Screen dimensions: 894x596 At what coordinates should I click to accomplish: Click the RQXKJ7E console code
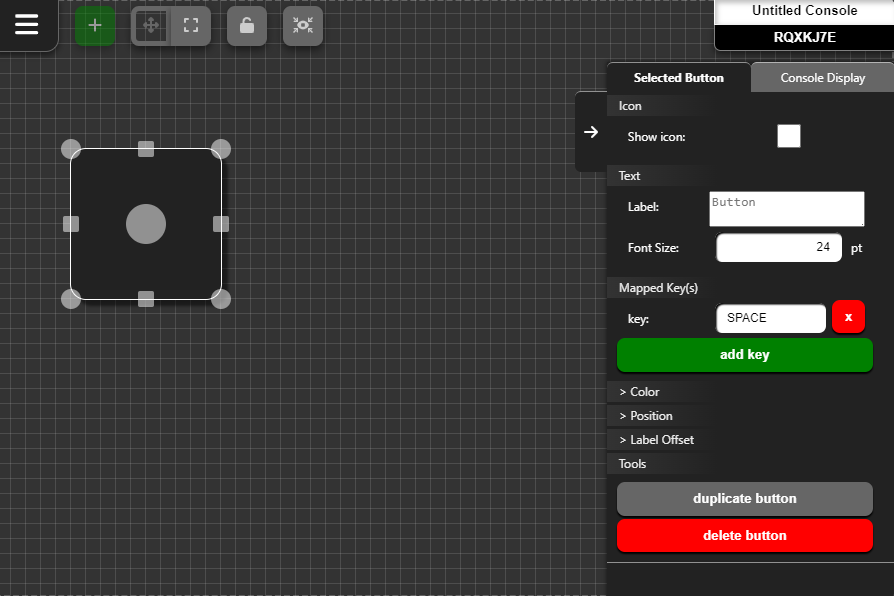804,37
